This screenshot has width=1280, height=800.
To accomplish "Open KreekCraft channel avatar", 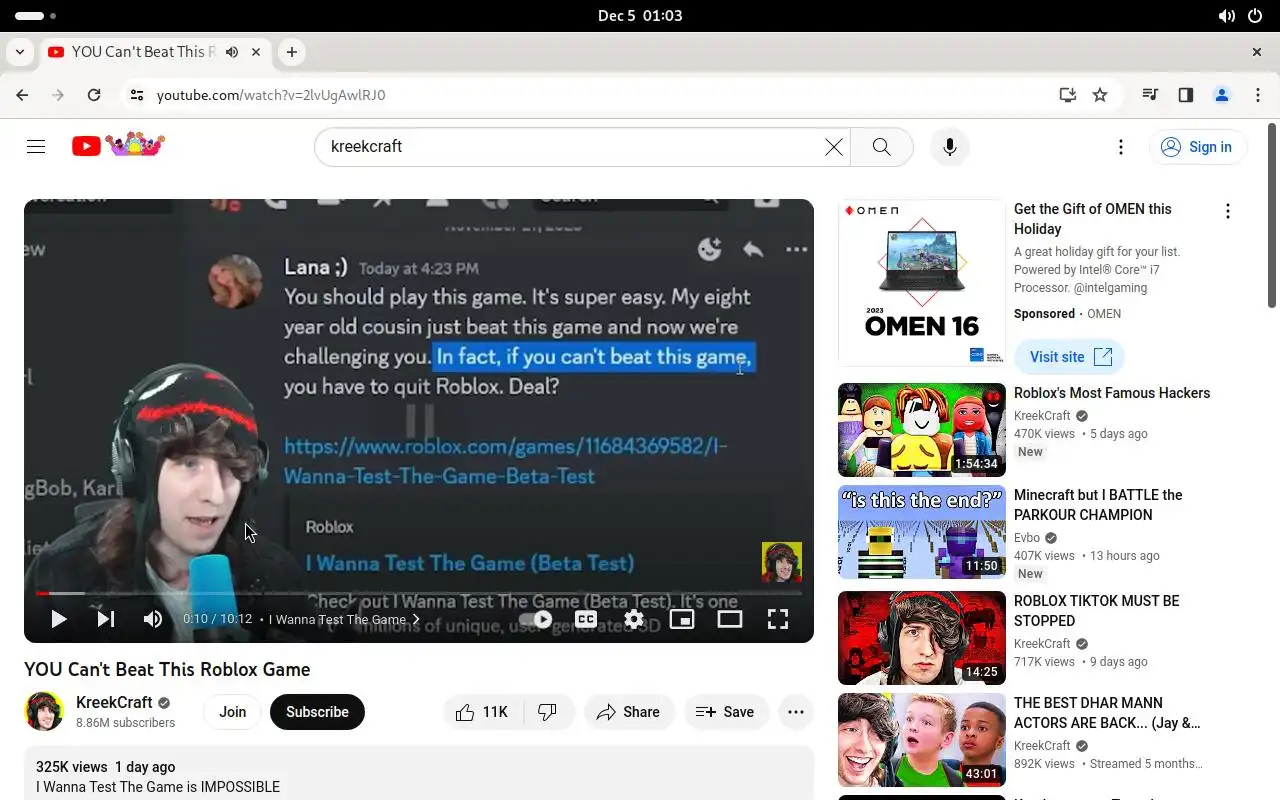I will [x=44, y=711].
